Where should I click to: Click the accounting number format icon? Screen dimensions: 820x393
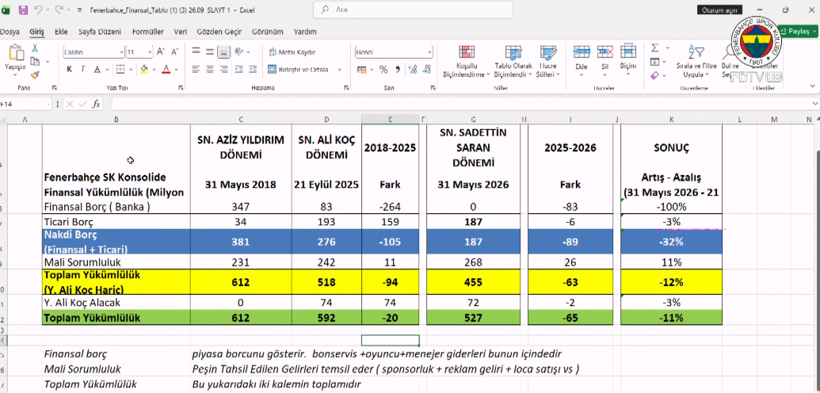click(361, 70)
